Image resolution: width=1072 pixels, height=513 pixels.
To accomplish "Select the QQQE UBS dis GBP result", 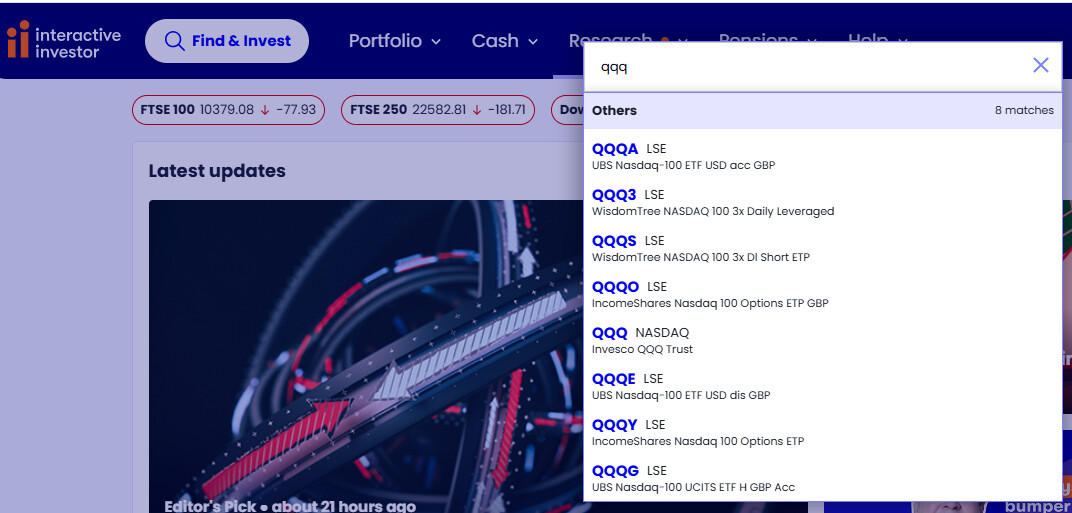I will (822, 386).
